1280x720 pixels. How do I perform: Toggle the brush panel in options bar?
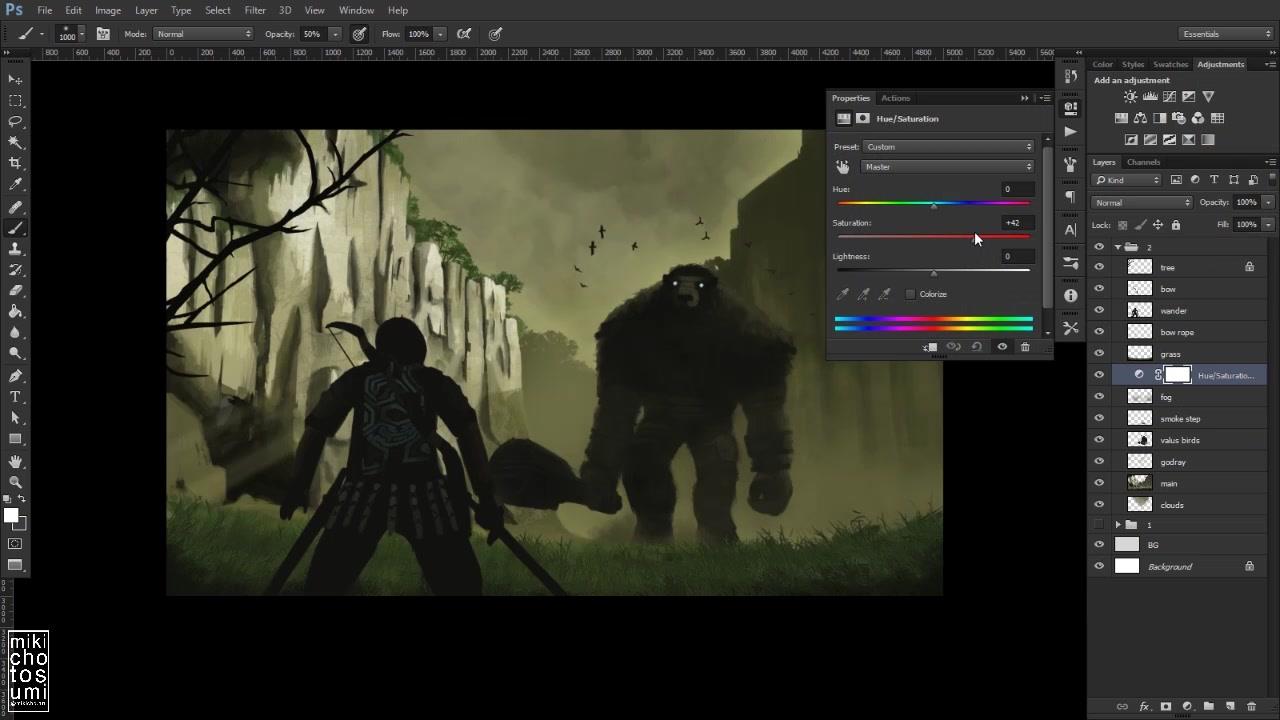(103, 34)
